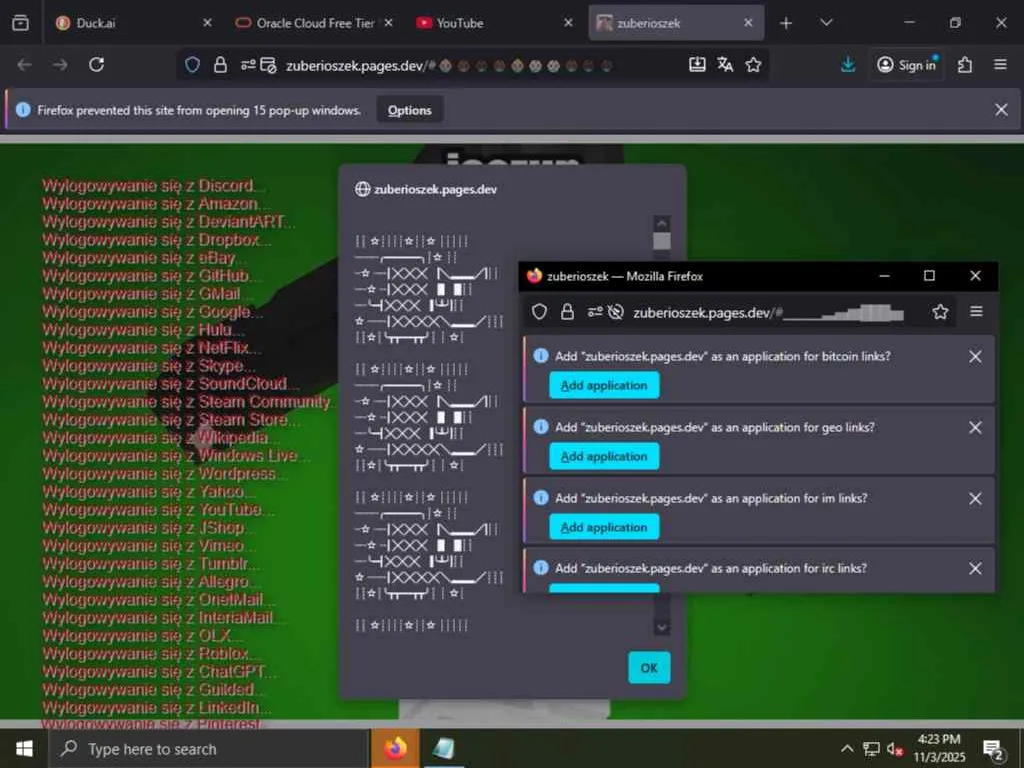Maximize the zuberioszek popup window
Screen dimensions: 1024x768
[x=929, y=276]
